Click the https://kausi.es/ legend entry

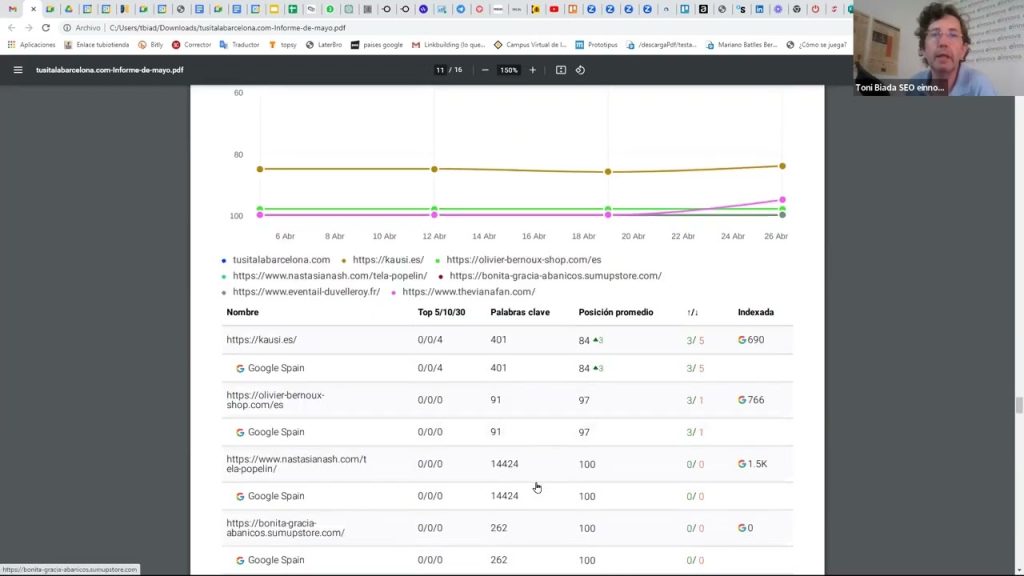coord(388,260)
